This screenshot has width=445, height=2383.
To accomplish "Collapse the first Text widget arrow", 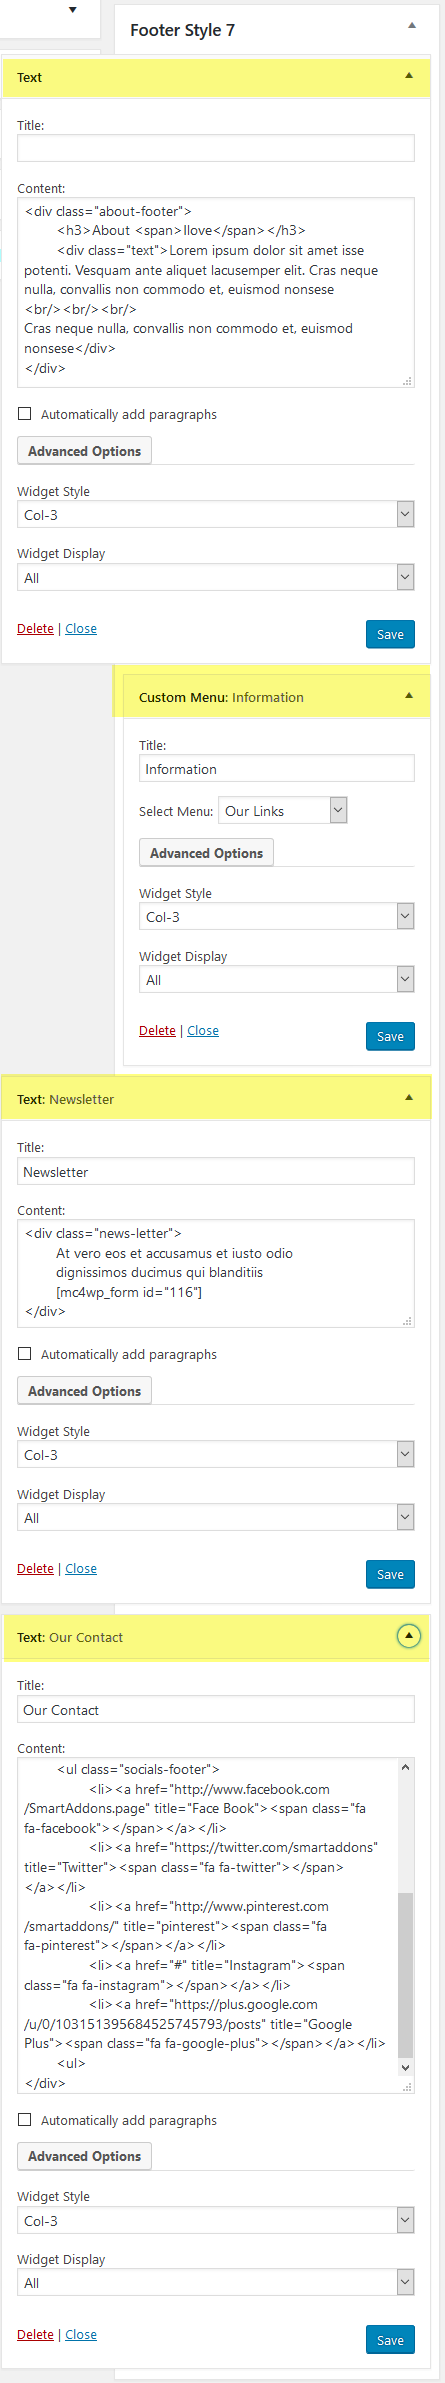I will pos(409,76).
